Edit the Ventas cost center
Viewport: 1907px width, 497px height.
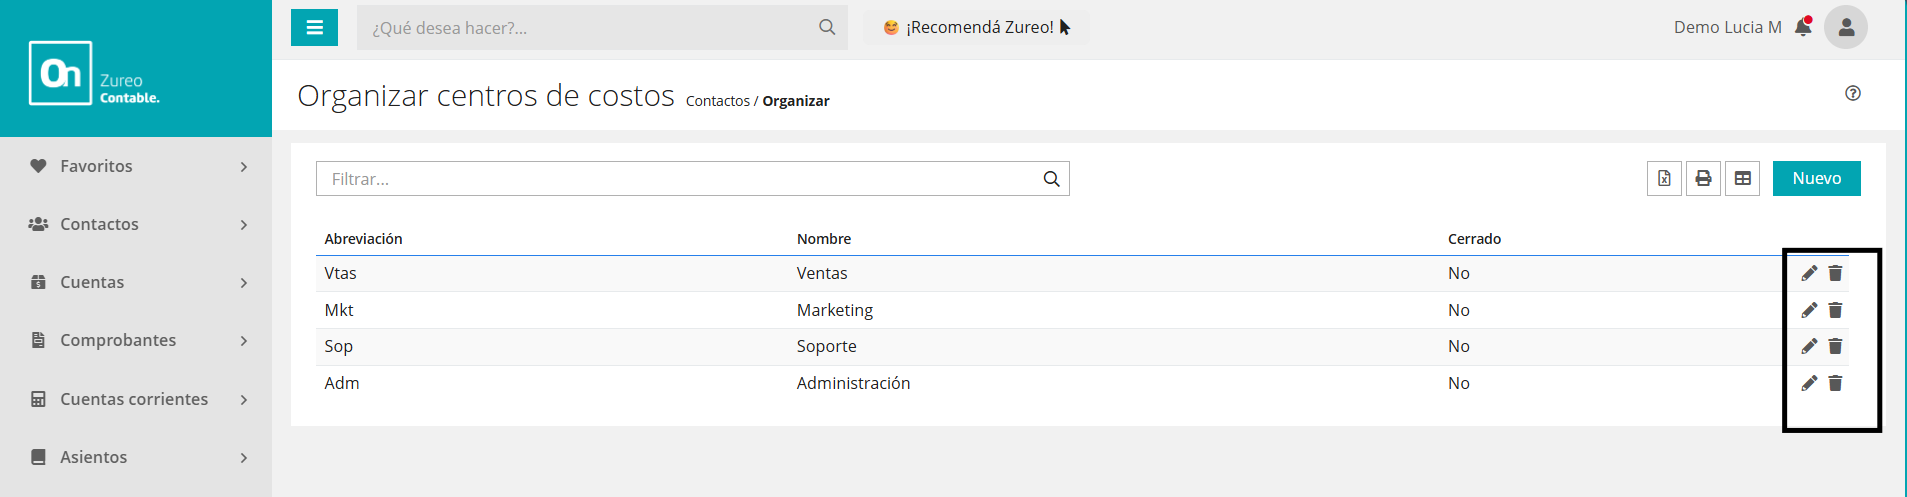[1809, 273]
